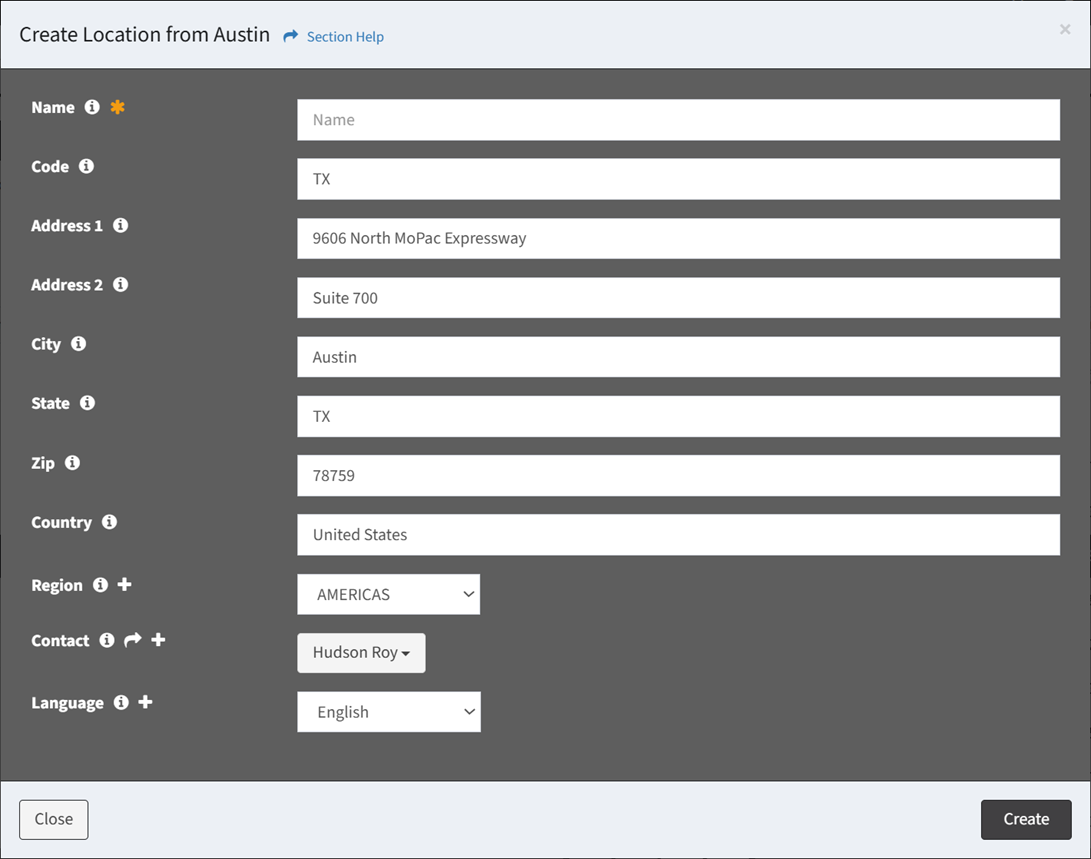The image size is (1091, 859).
Task: Open the Section Help link
Action: tap(344, 37)
